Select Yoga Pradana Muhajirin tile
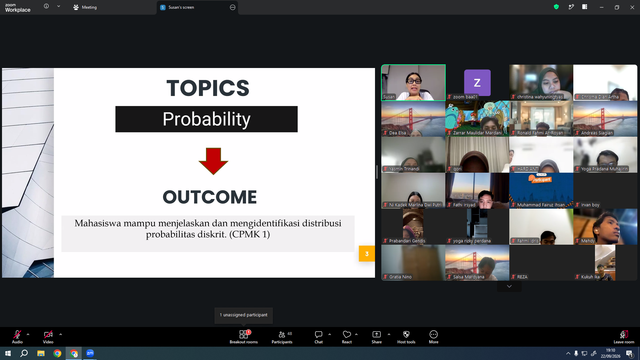The image size is (640, 360). click(x=605, y=155)
